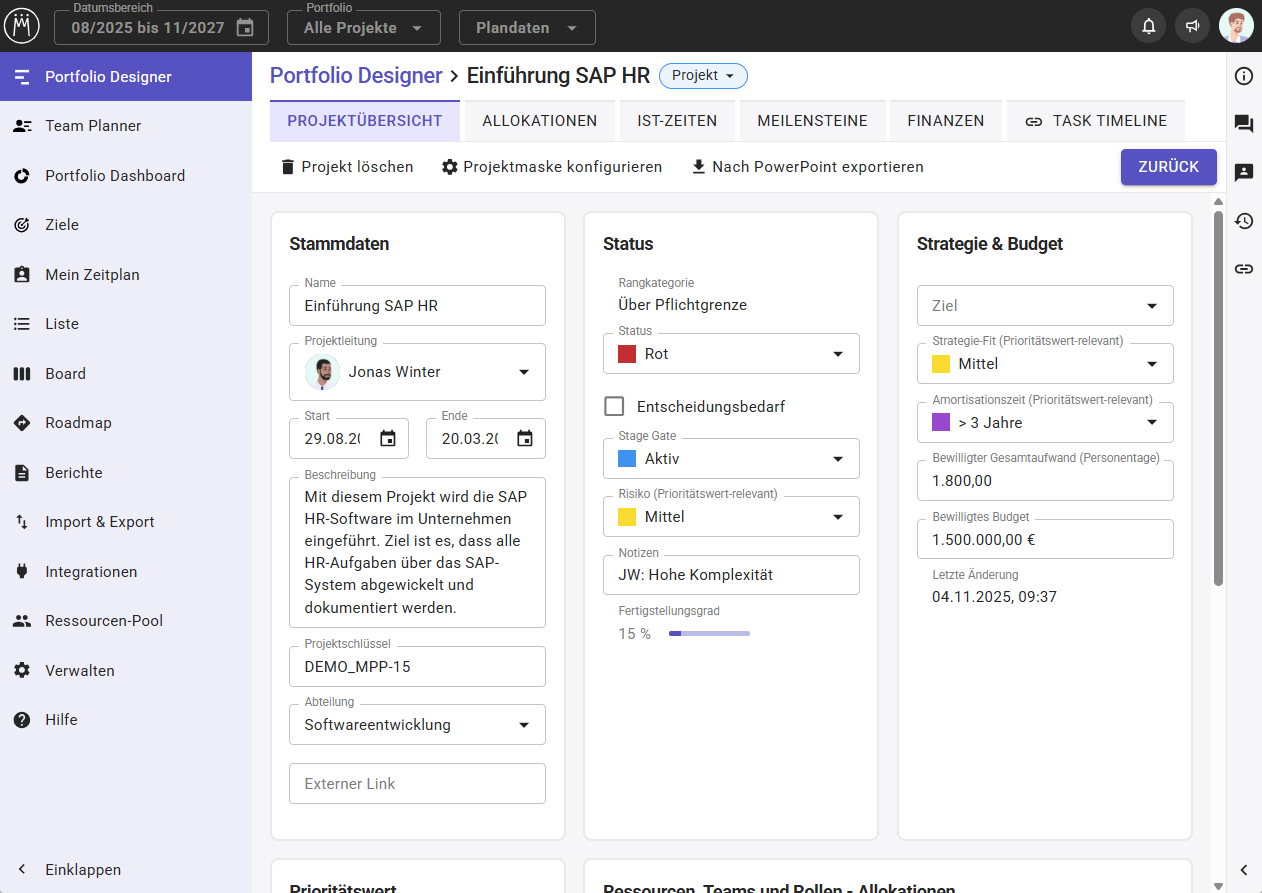Show the change history icon in right sidebar
Screen dimensions: 1262x893
point(1243,221)
